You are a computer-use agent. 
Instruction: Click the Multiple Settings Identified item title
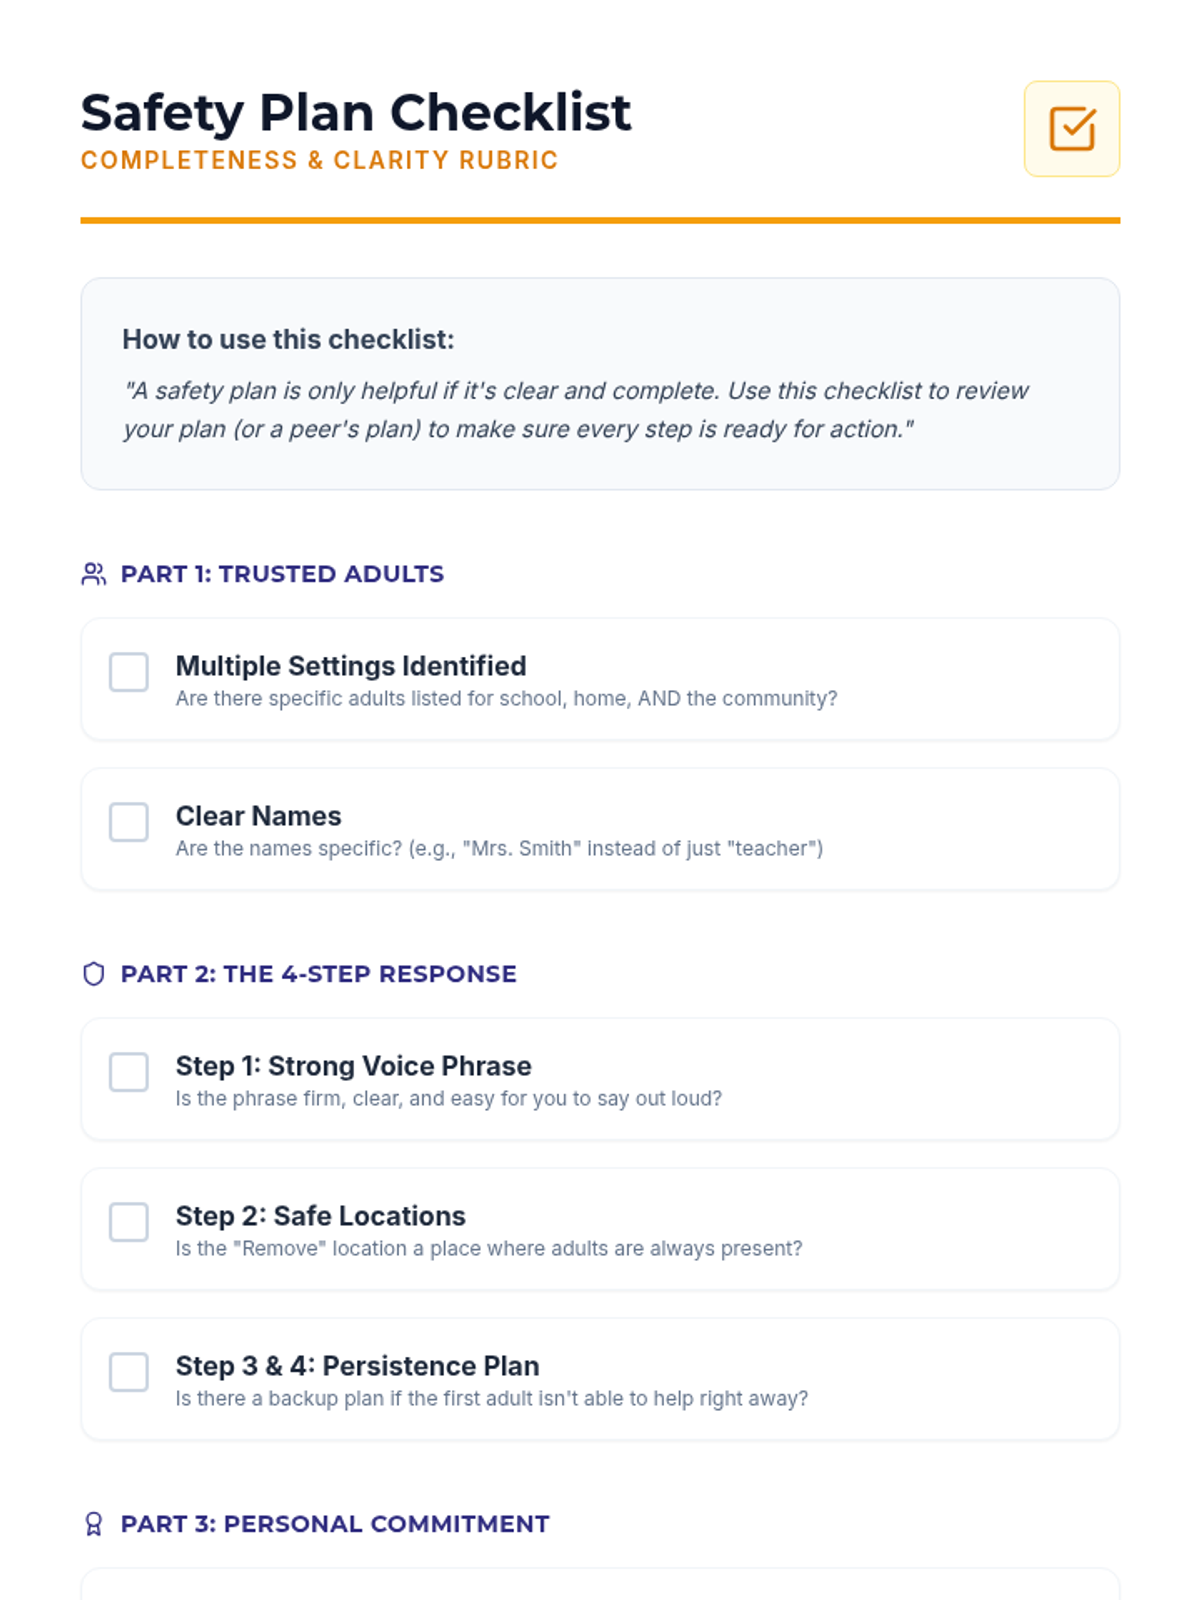click(x=351, y=666)
